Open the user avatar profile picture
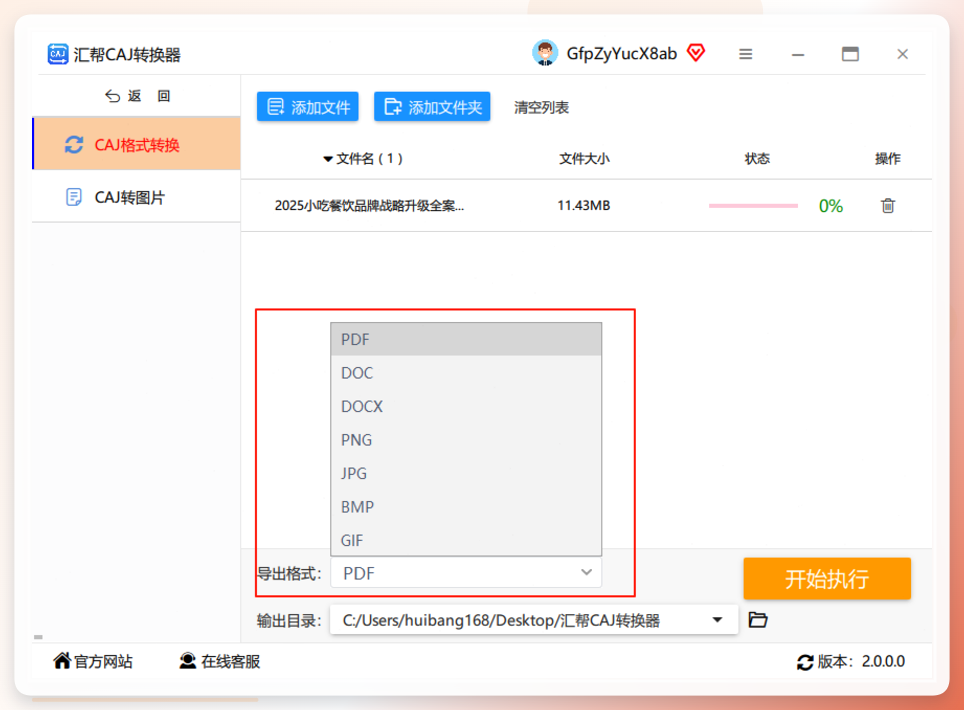964x710 pixels. coord(545,53)
